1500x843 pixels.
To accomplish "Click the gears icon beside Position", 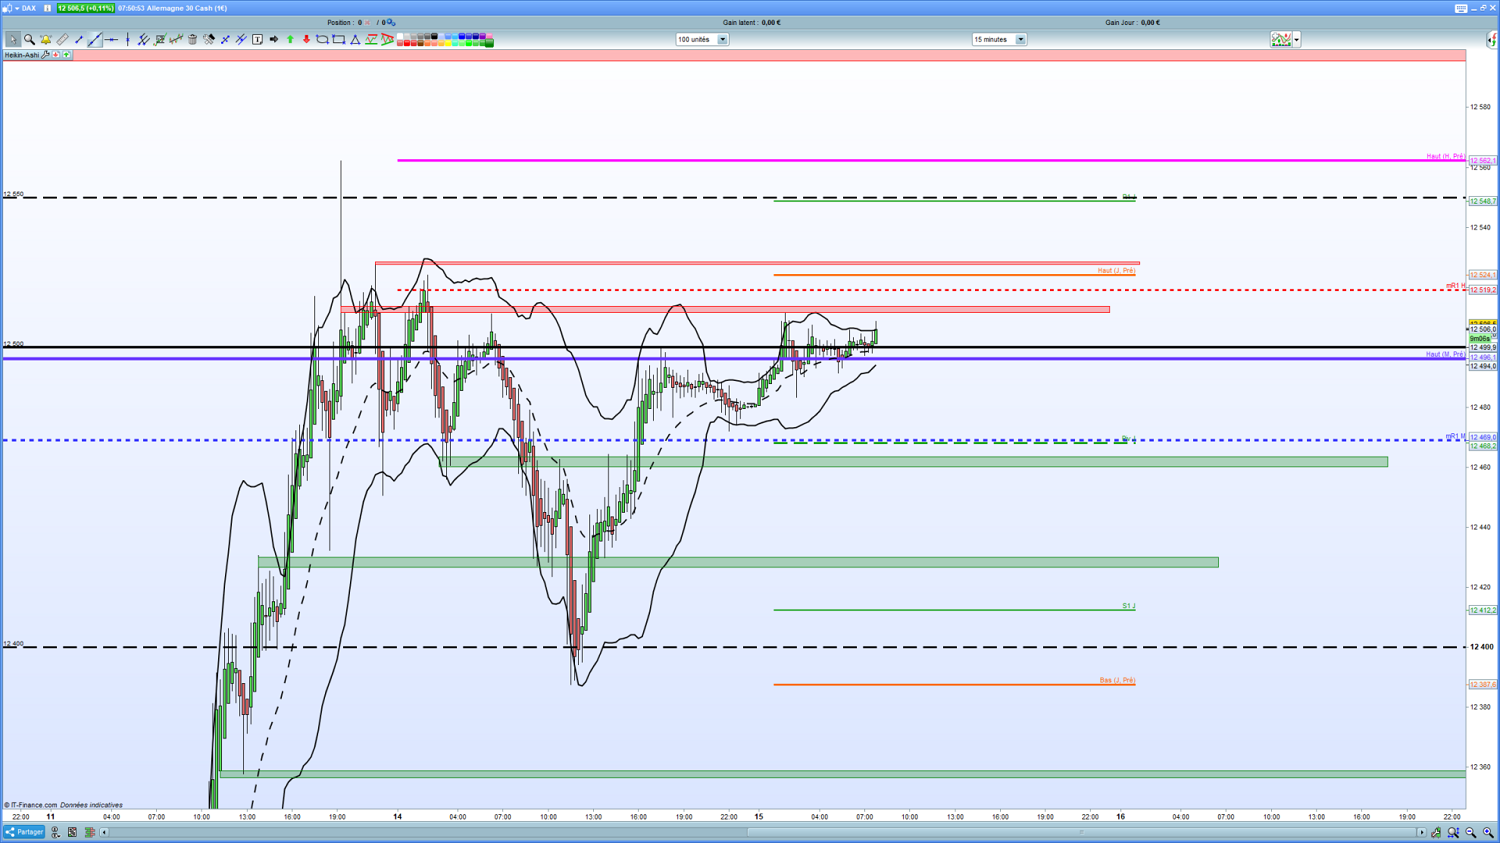I will click(391, 22).
